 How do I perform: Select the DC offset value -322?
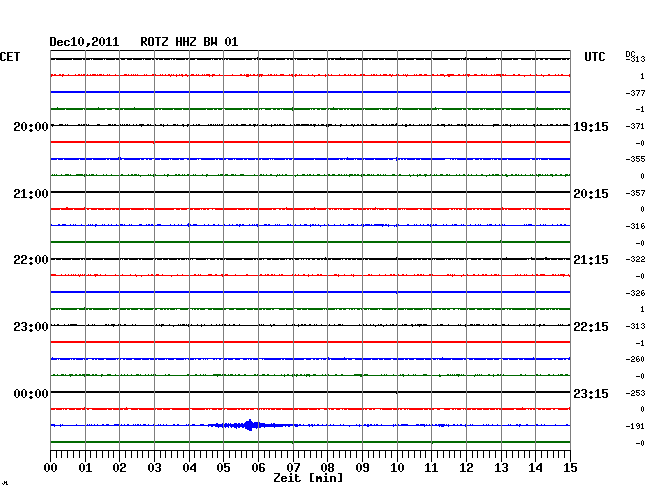pos(635,259)
